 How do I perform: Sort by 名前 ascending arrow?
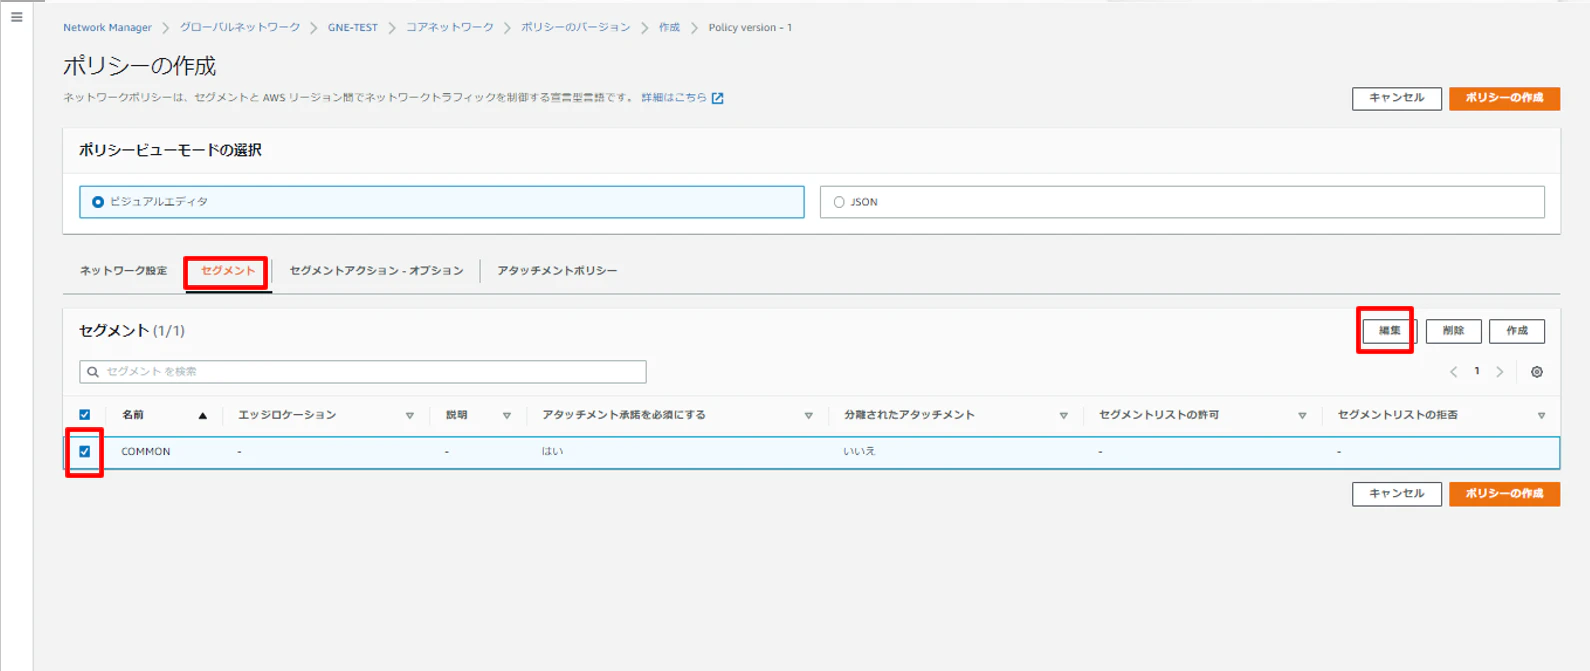tap(203, 415)
